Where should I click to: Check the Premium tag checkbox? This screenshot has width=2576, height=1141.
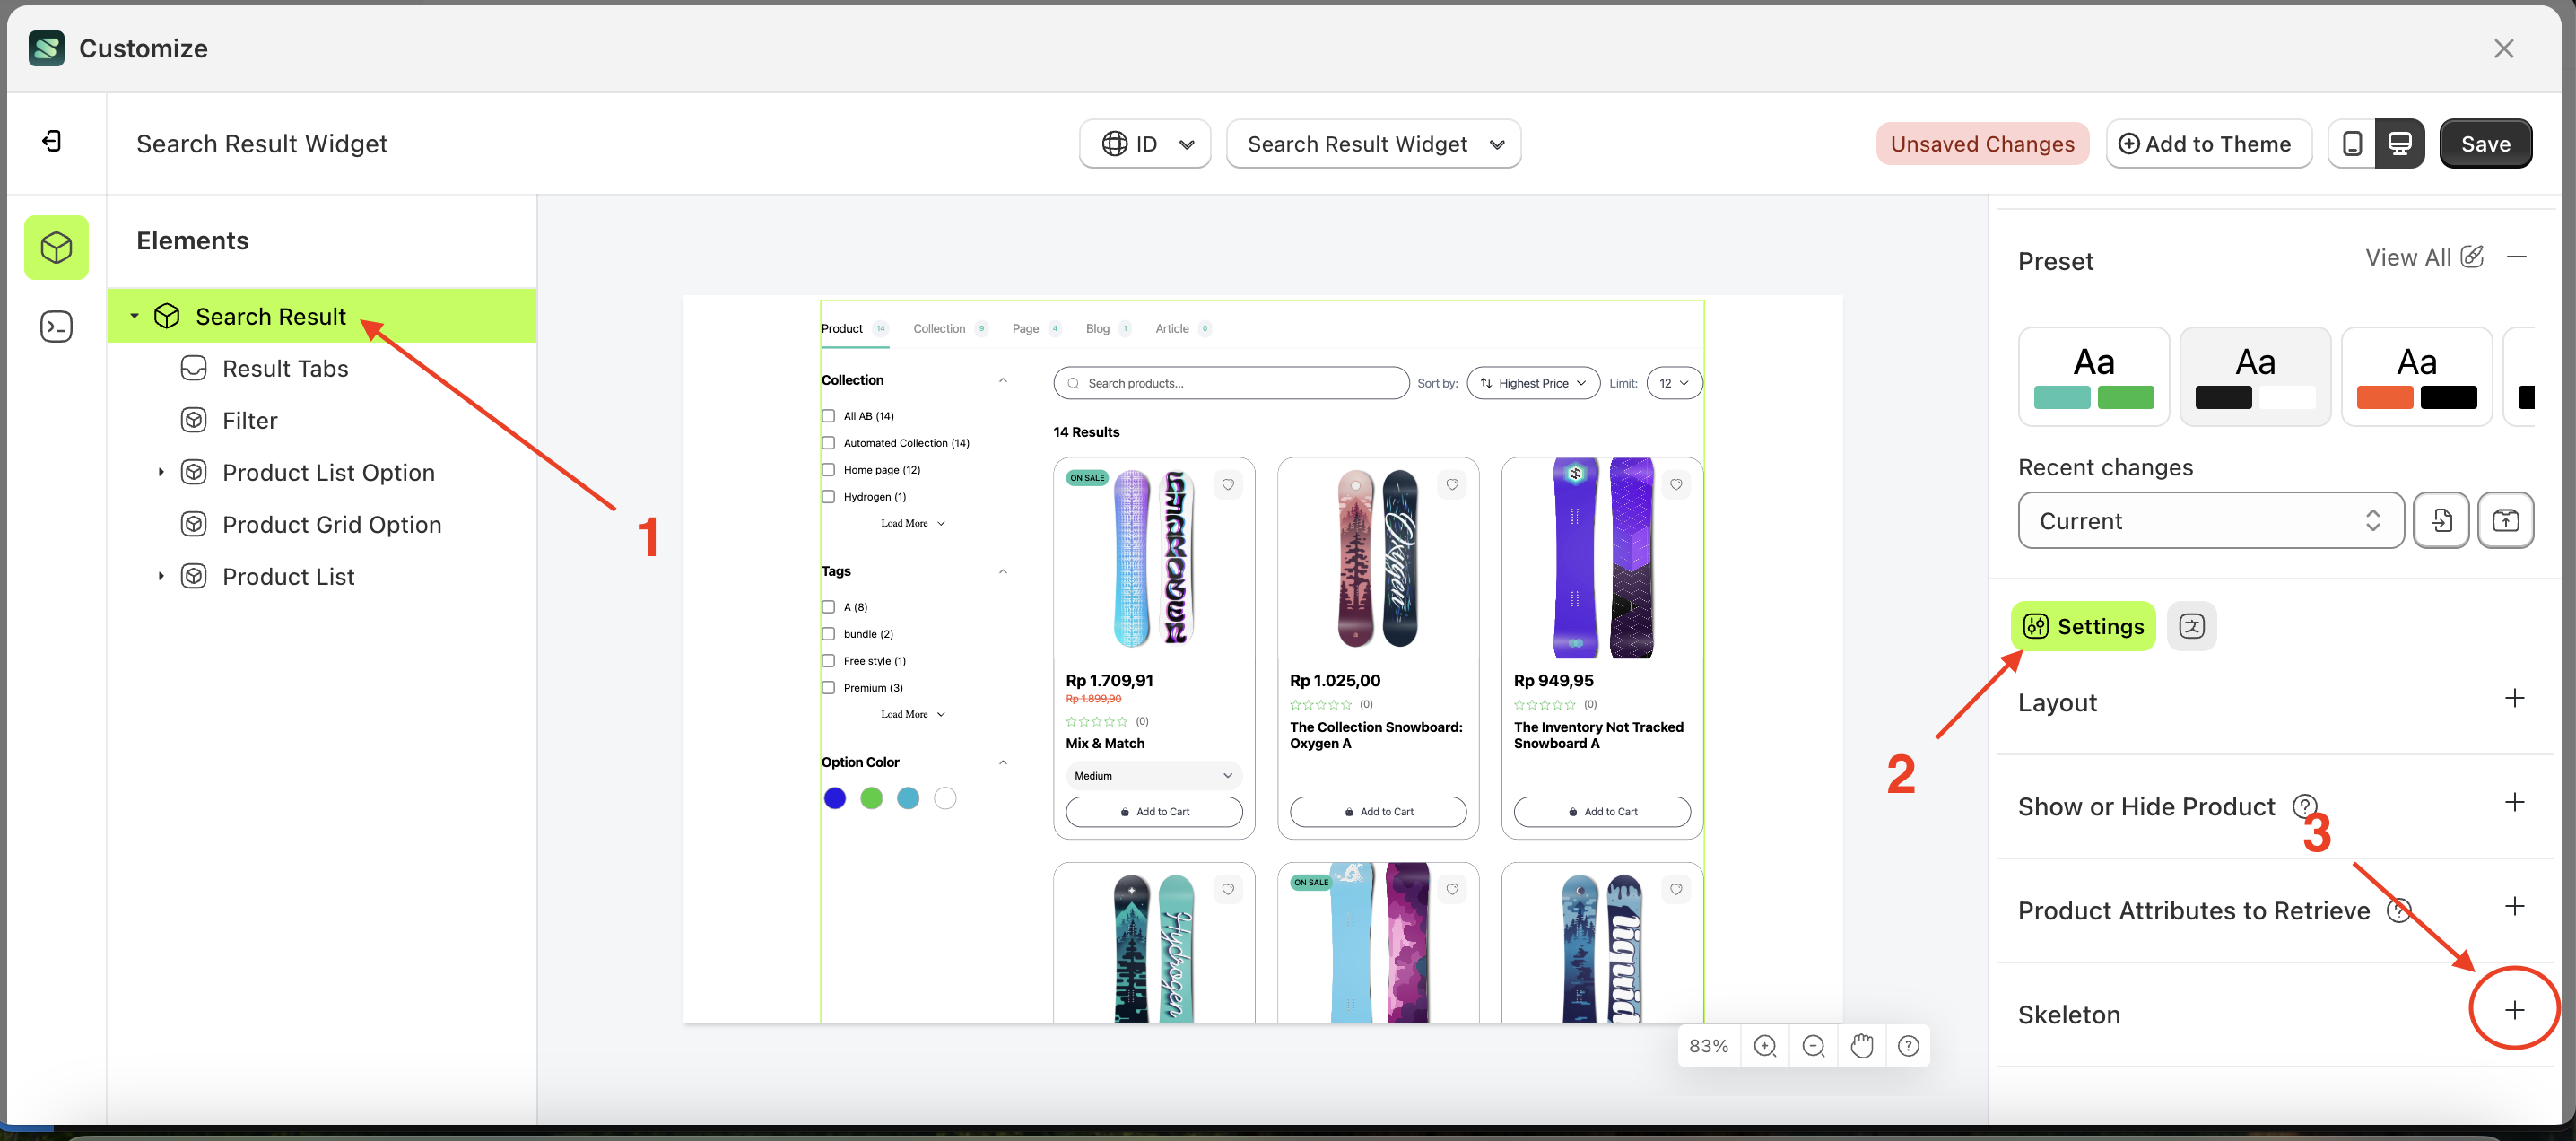click(829, 687)
